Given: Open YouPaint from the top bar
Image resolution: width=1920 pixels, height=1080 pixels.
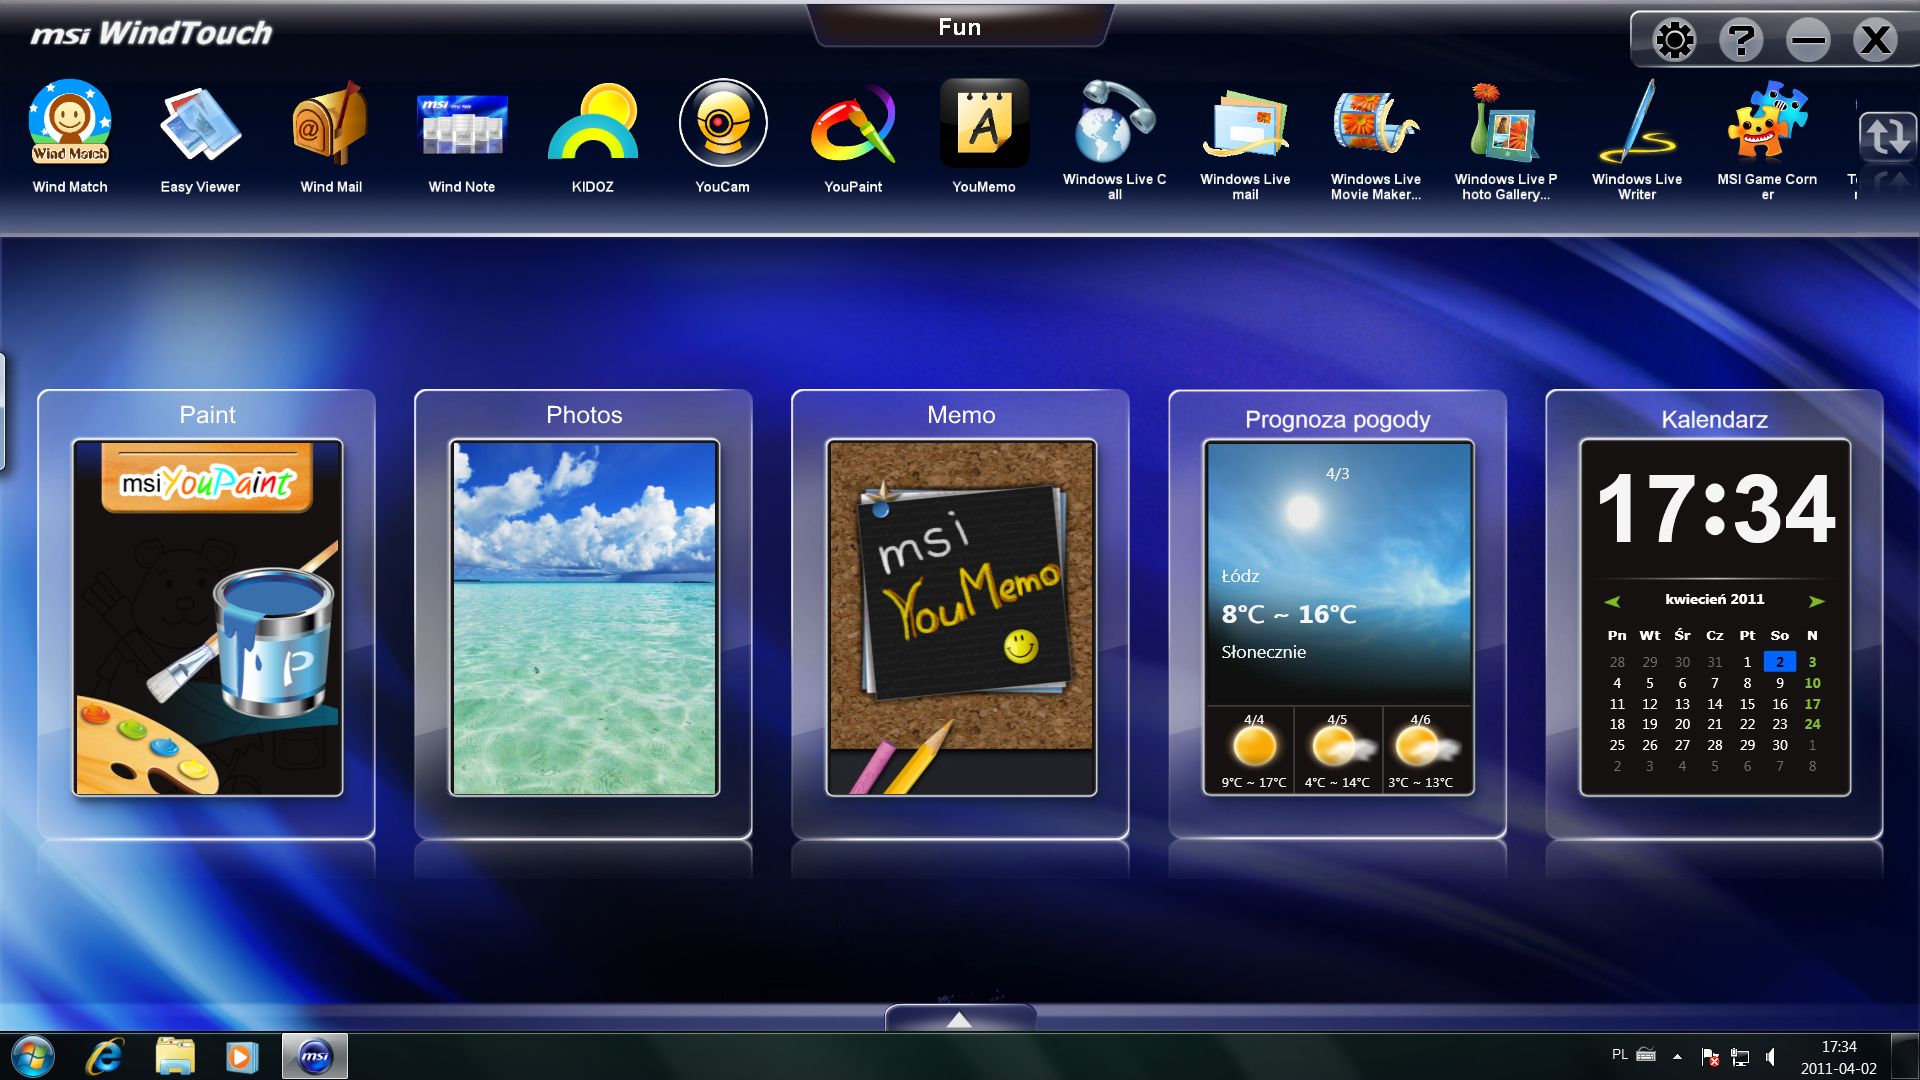Looking at the screenshot, I should (853, 125).
